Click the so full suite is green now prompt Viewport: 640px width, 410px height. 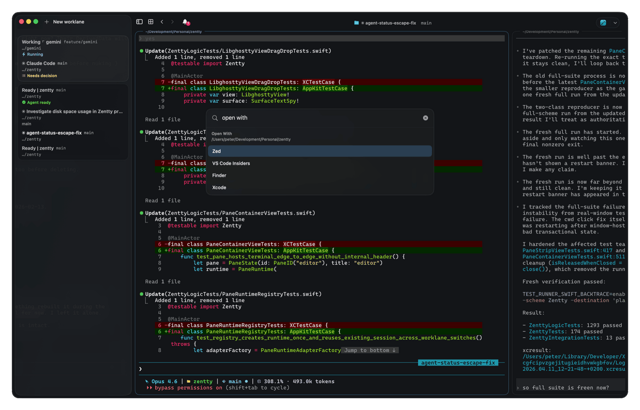click(565, 388)
